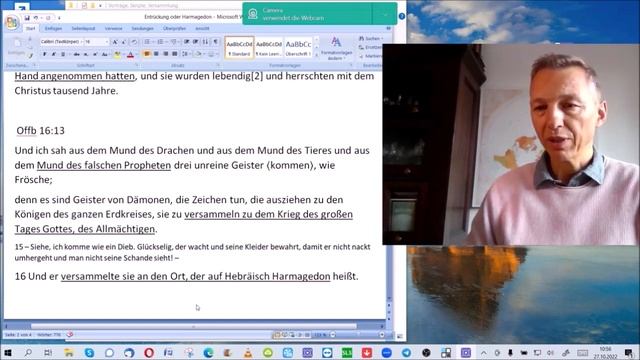
Task: Show hidden system tray icons
Action: pos(484,352)
